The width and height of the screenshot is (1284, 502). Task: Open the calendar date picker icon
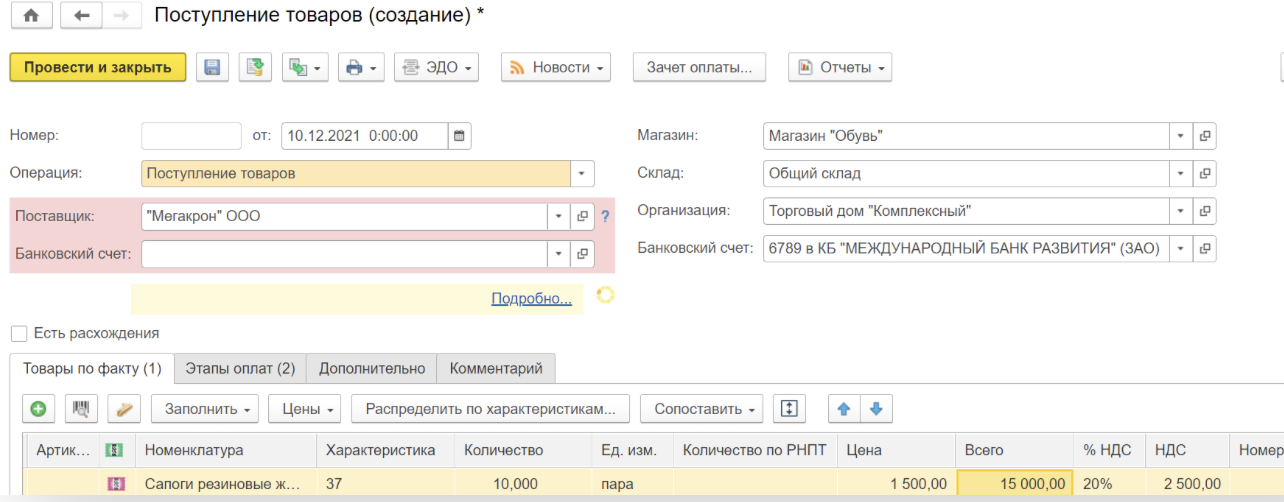click(x=459, y=136)
